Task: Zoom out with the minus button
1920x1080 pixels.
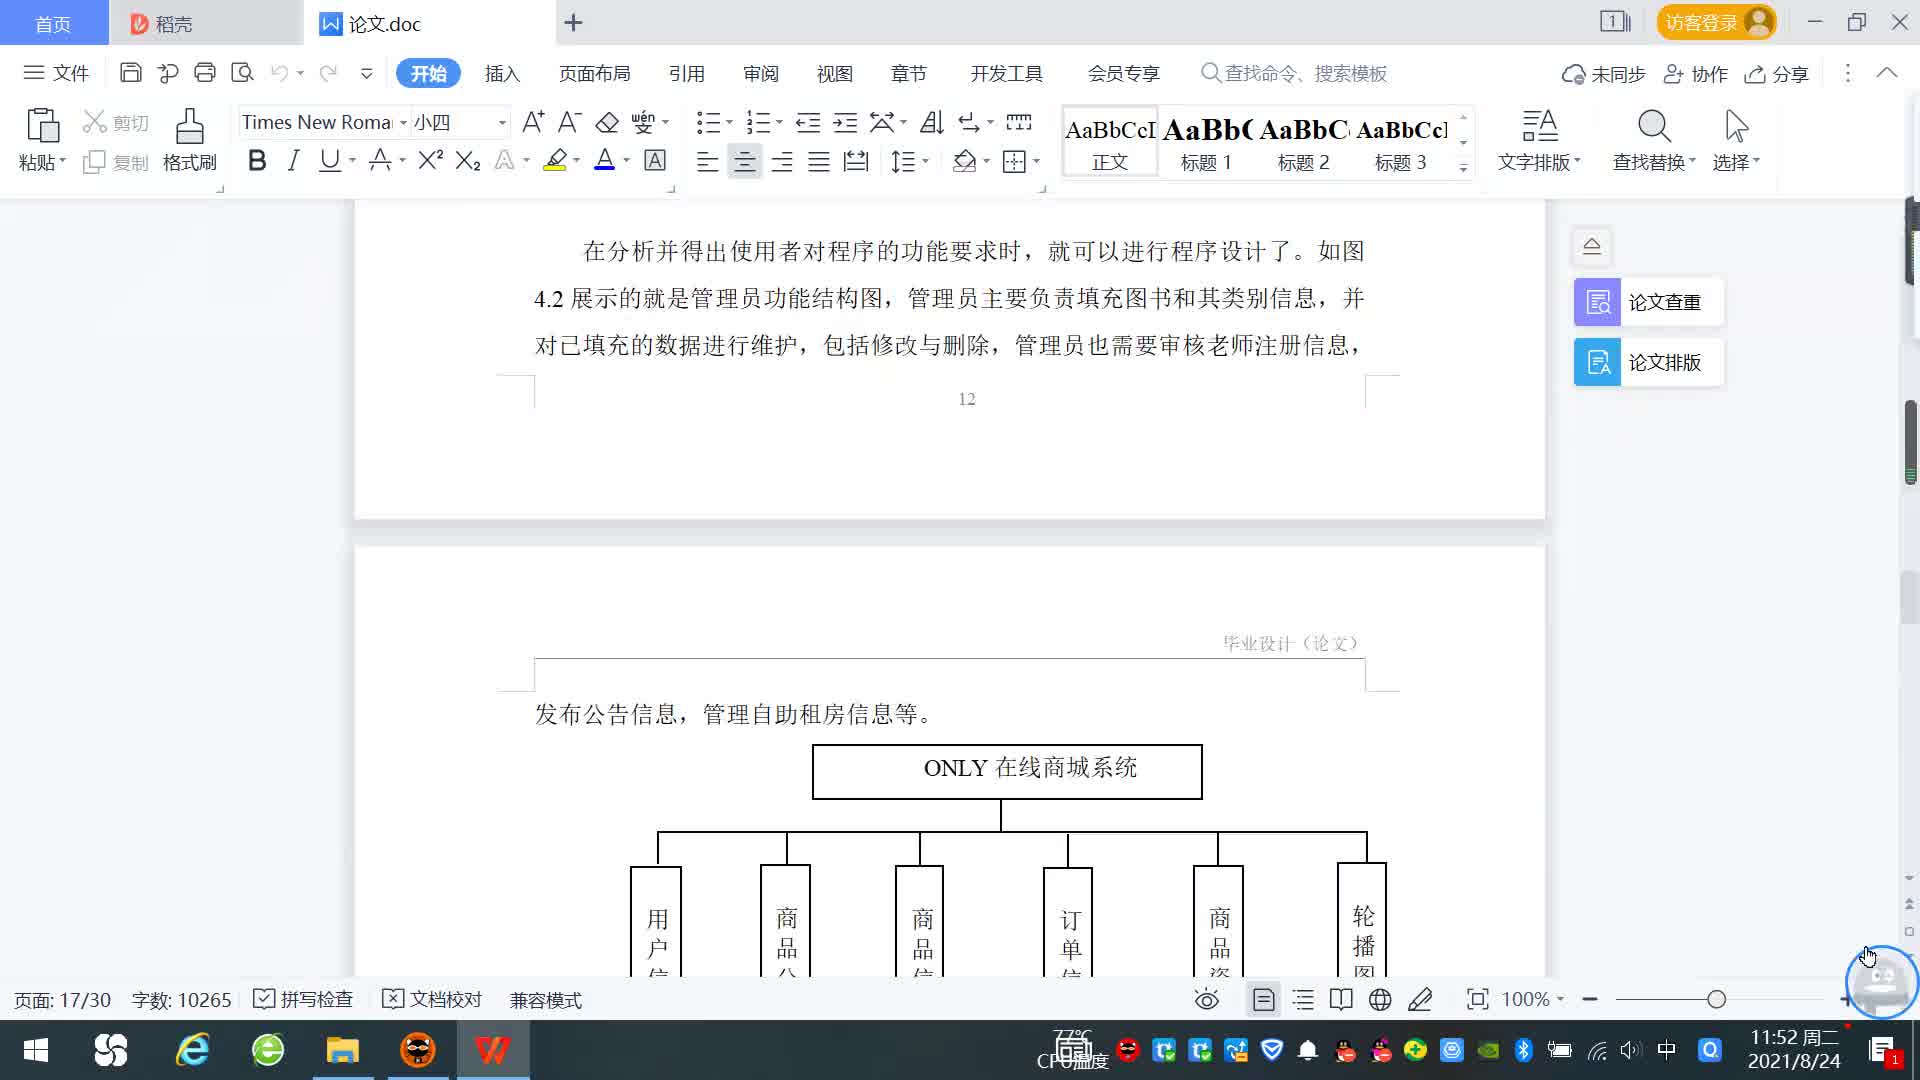Action: tap(1590, 999)
